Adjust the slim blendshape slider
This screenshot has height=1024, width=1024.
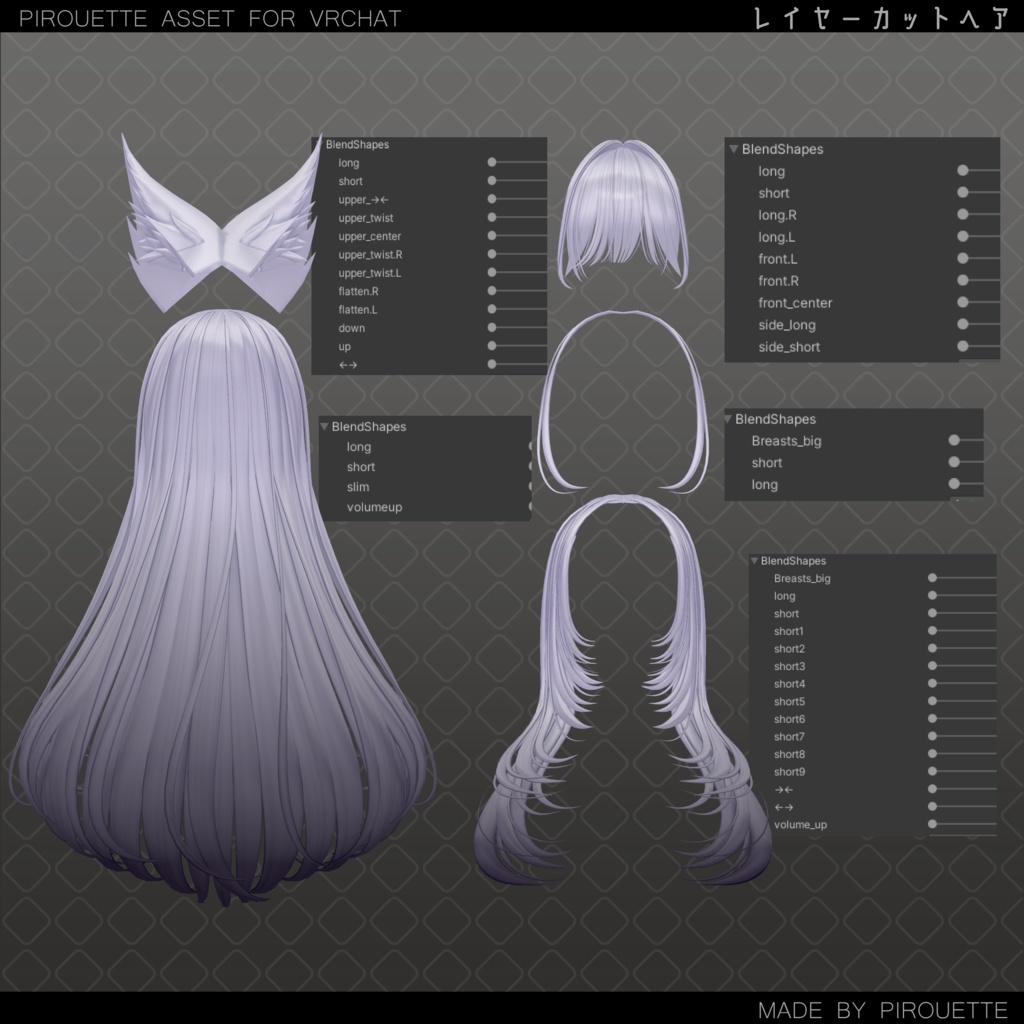529,487
